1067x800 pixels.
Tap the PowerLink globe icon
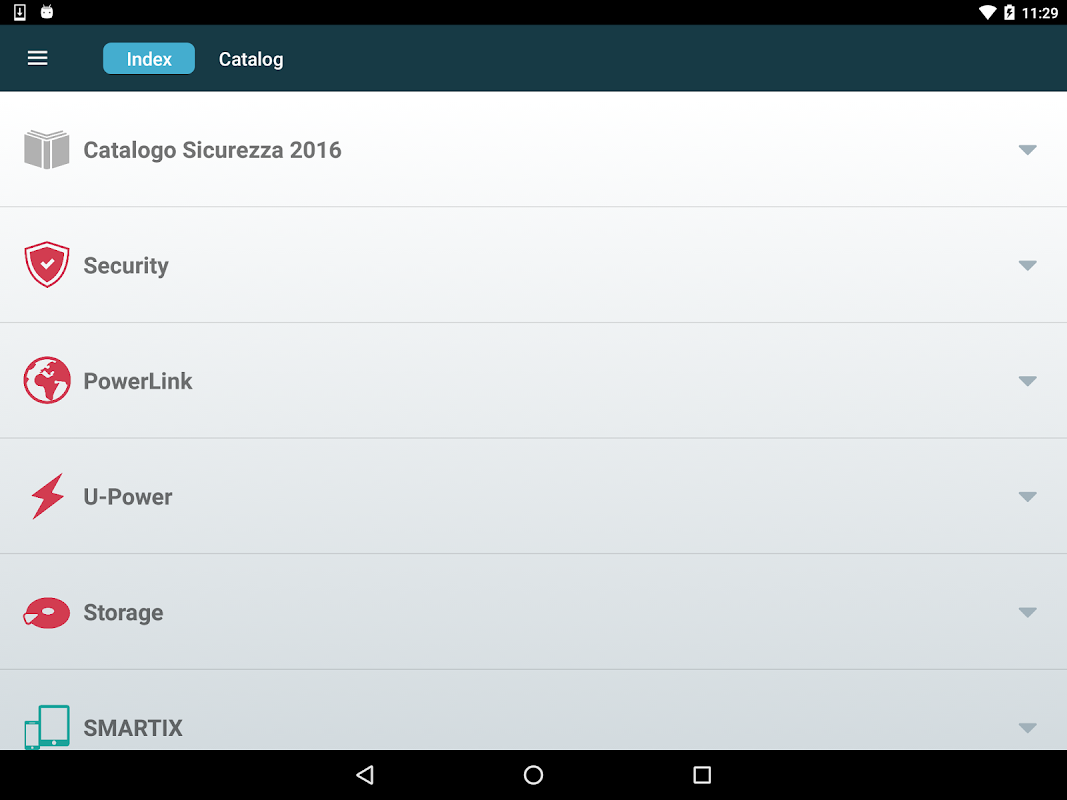click(47, 380)
